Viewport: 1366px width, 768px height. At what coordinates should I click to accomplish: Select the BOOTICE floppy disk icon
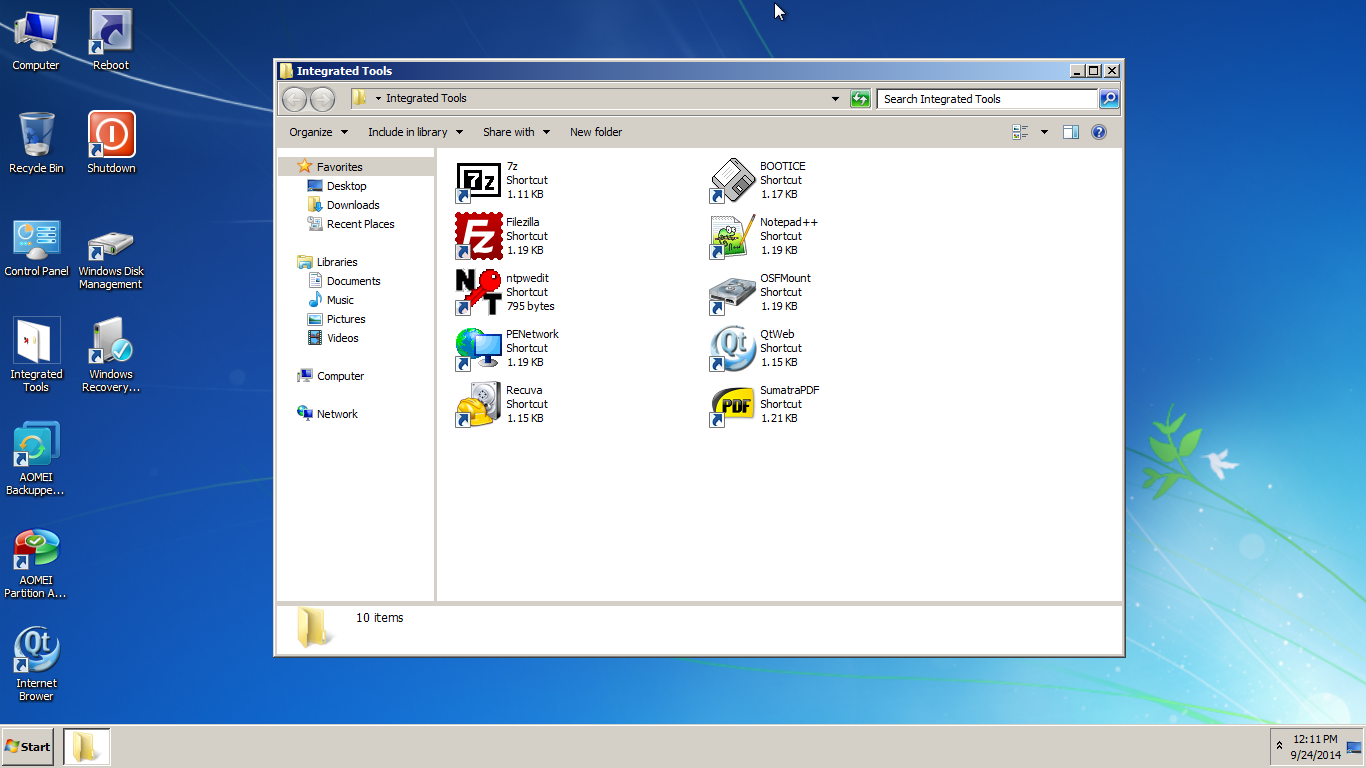[732, 181]
